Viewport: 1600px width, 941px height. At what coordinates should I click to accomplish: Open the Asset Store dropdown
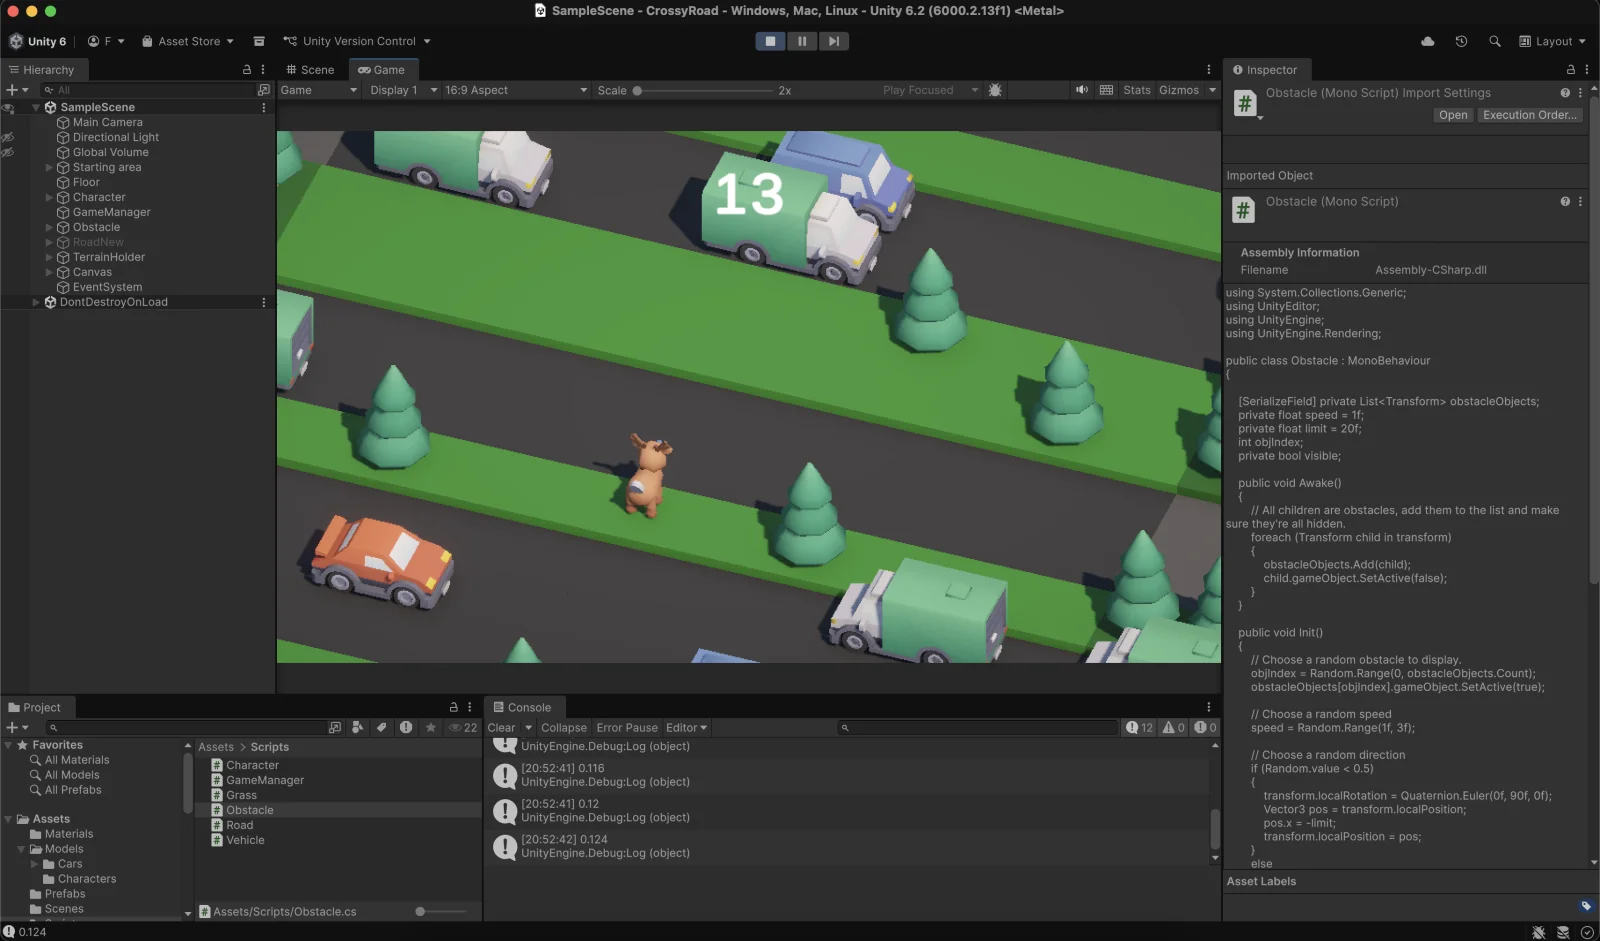click(188, 41)
